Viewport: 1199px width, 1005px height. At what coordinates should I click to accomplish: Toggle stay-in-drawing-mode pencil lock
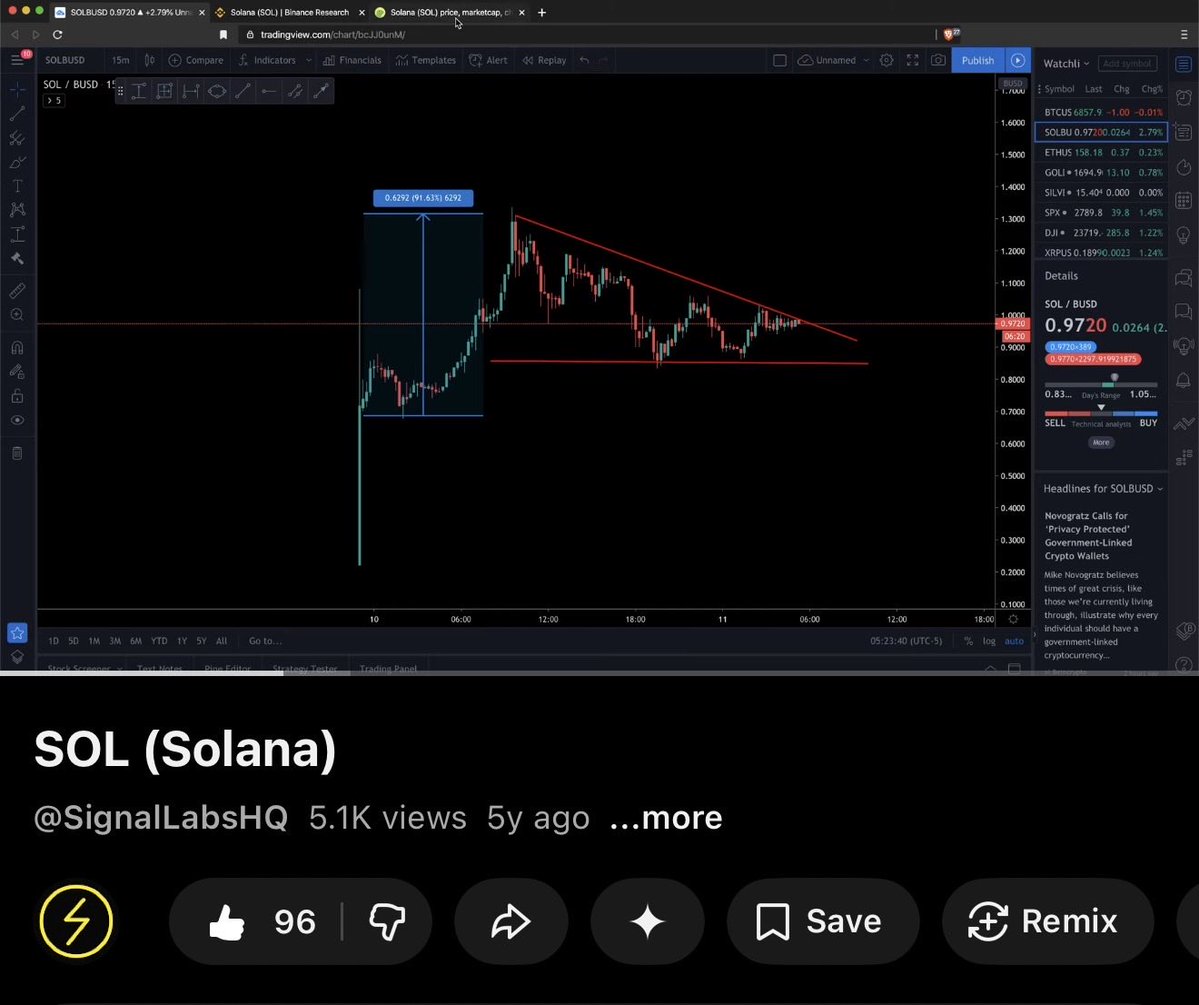(x=17, y=372)
